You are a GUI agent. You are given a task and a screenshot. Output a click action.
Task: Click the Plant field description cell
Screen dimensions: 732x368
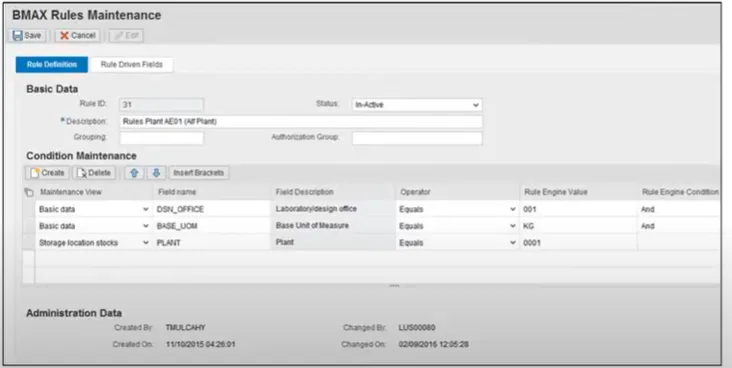tap(333, 242)
